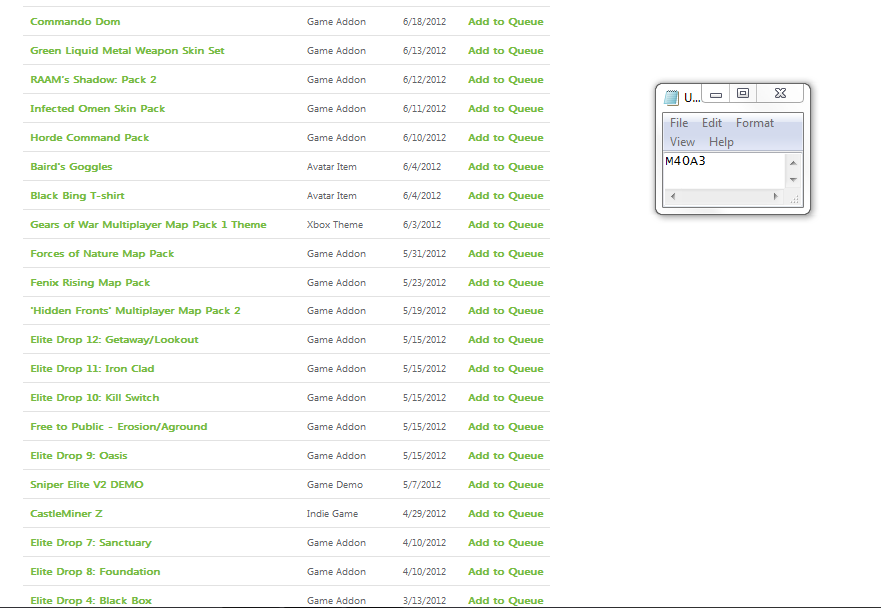Add Erosion/Aground to queue
Viewport: 881px width, 608px height.
(506, 427)
